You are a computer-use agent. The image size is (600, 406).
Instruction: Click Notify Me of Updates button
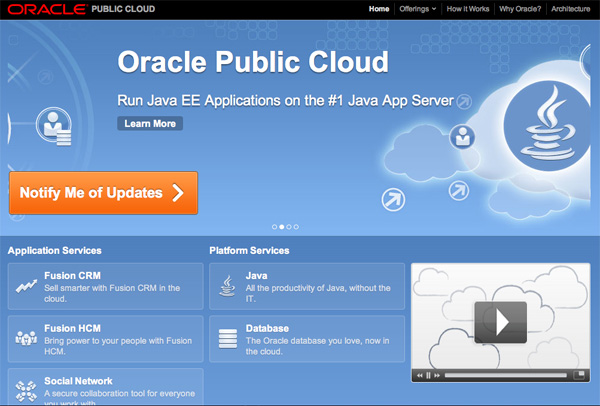click(103, 192)
